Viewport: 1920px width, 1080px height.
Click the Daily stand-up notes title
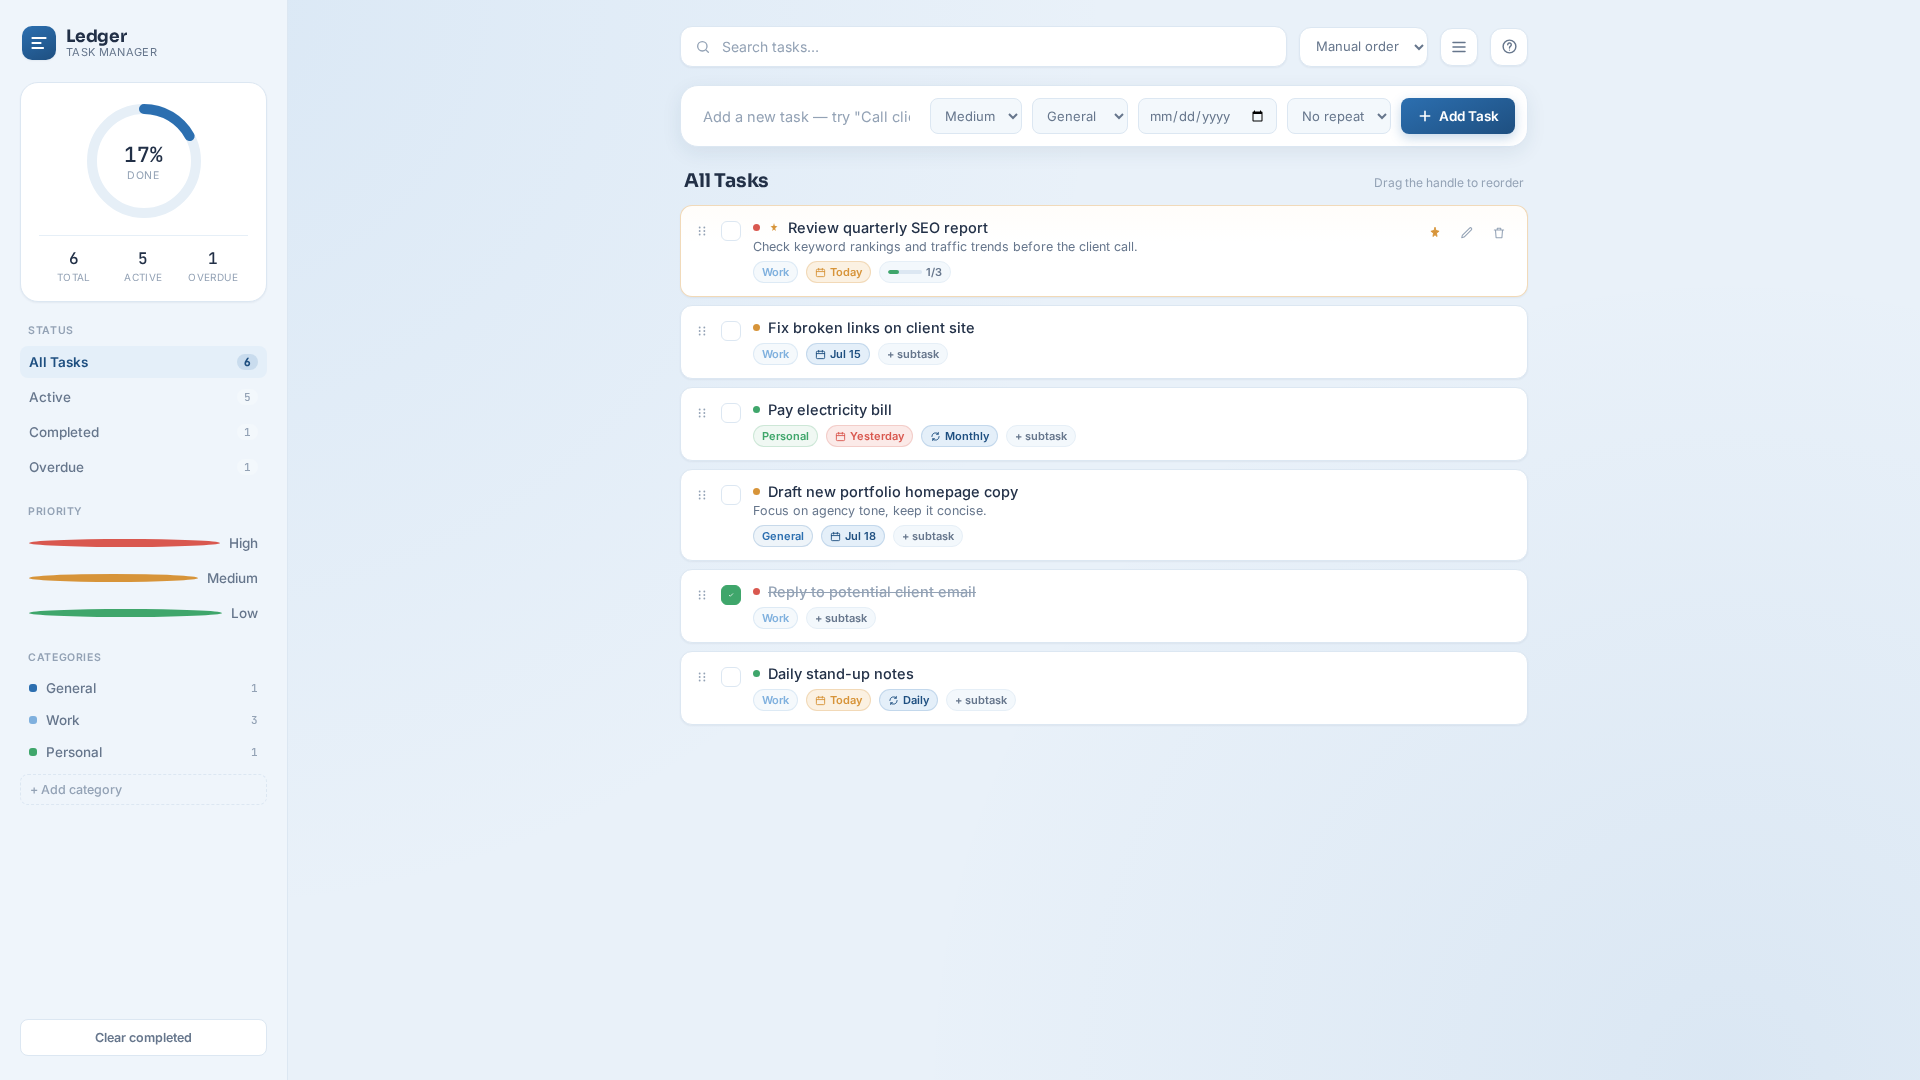tap(841, 674)
